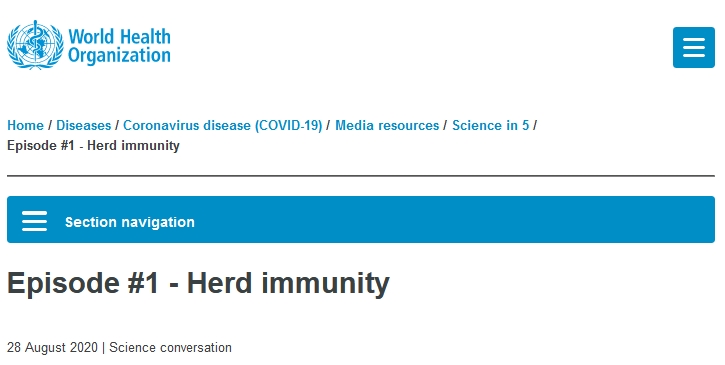Open the main hamburger menu button
Screen dimensions: 725x365
[694, 48]
